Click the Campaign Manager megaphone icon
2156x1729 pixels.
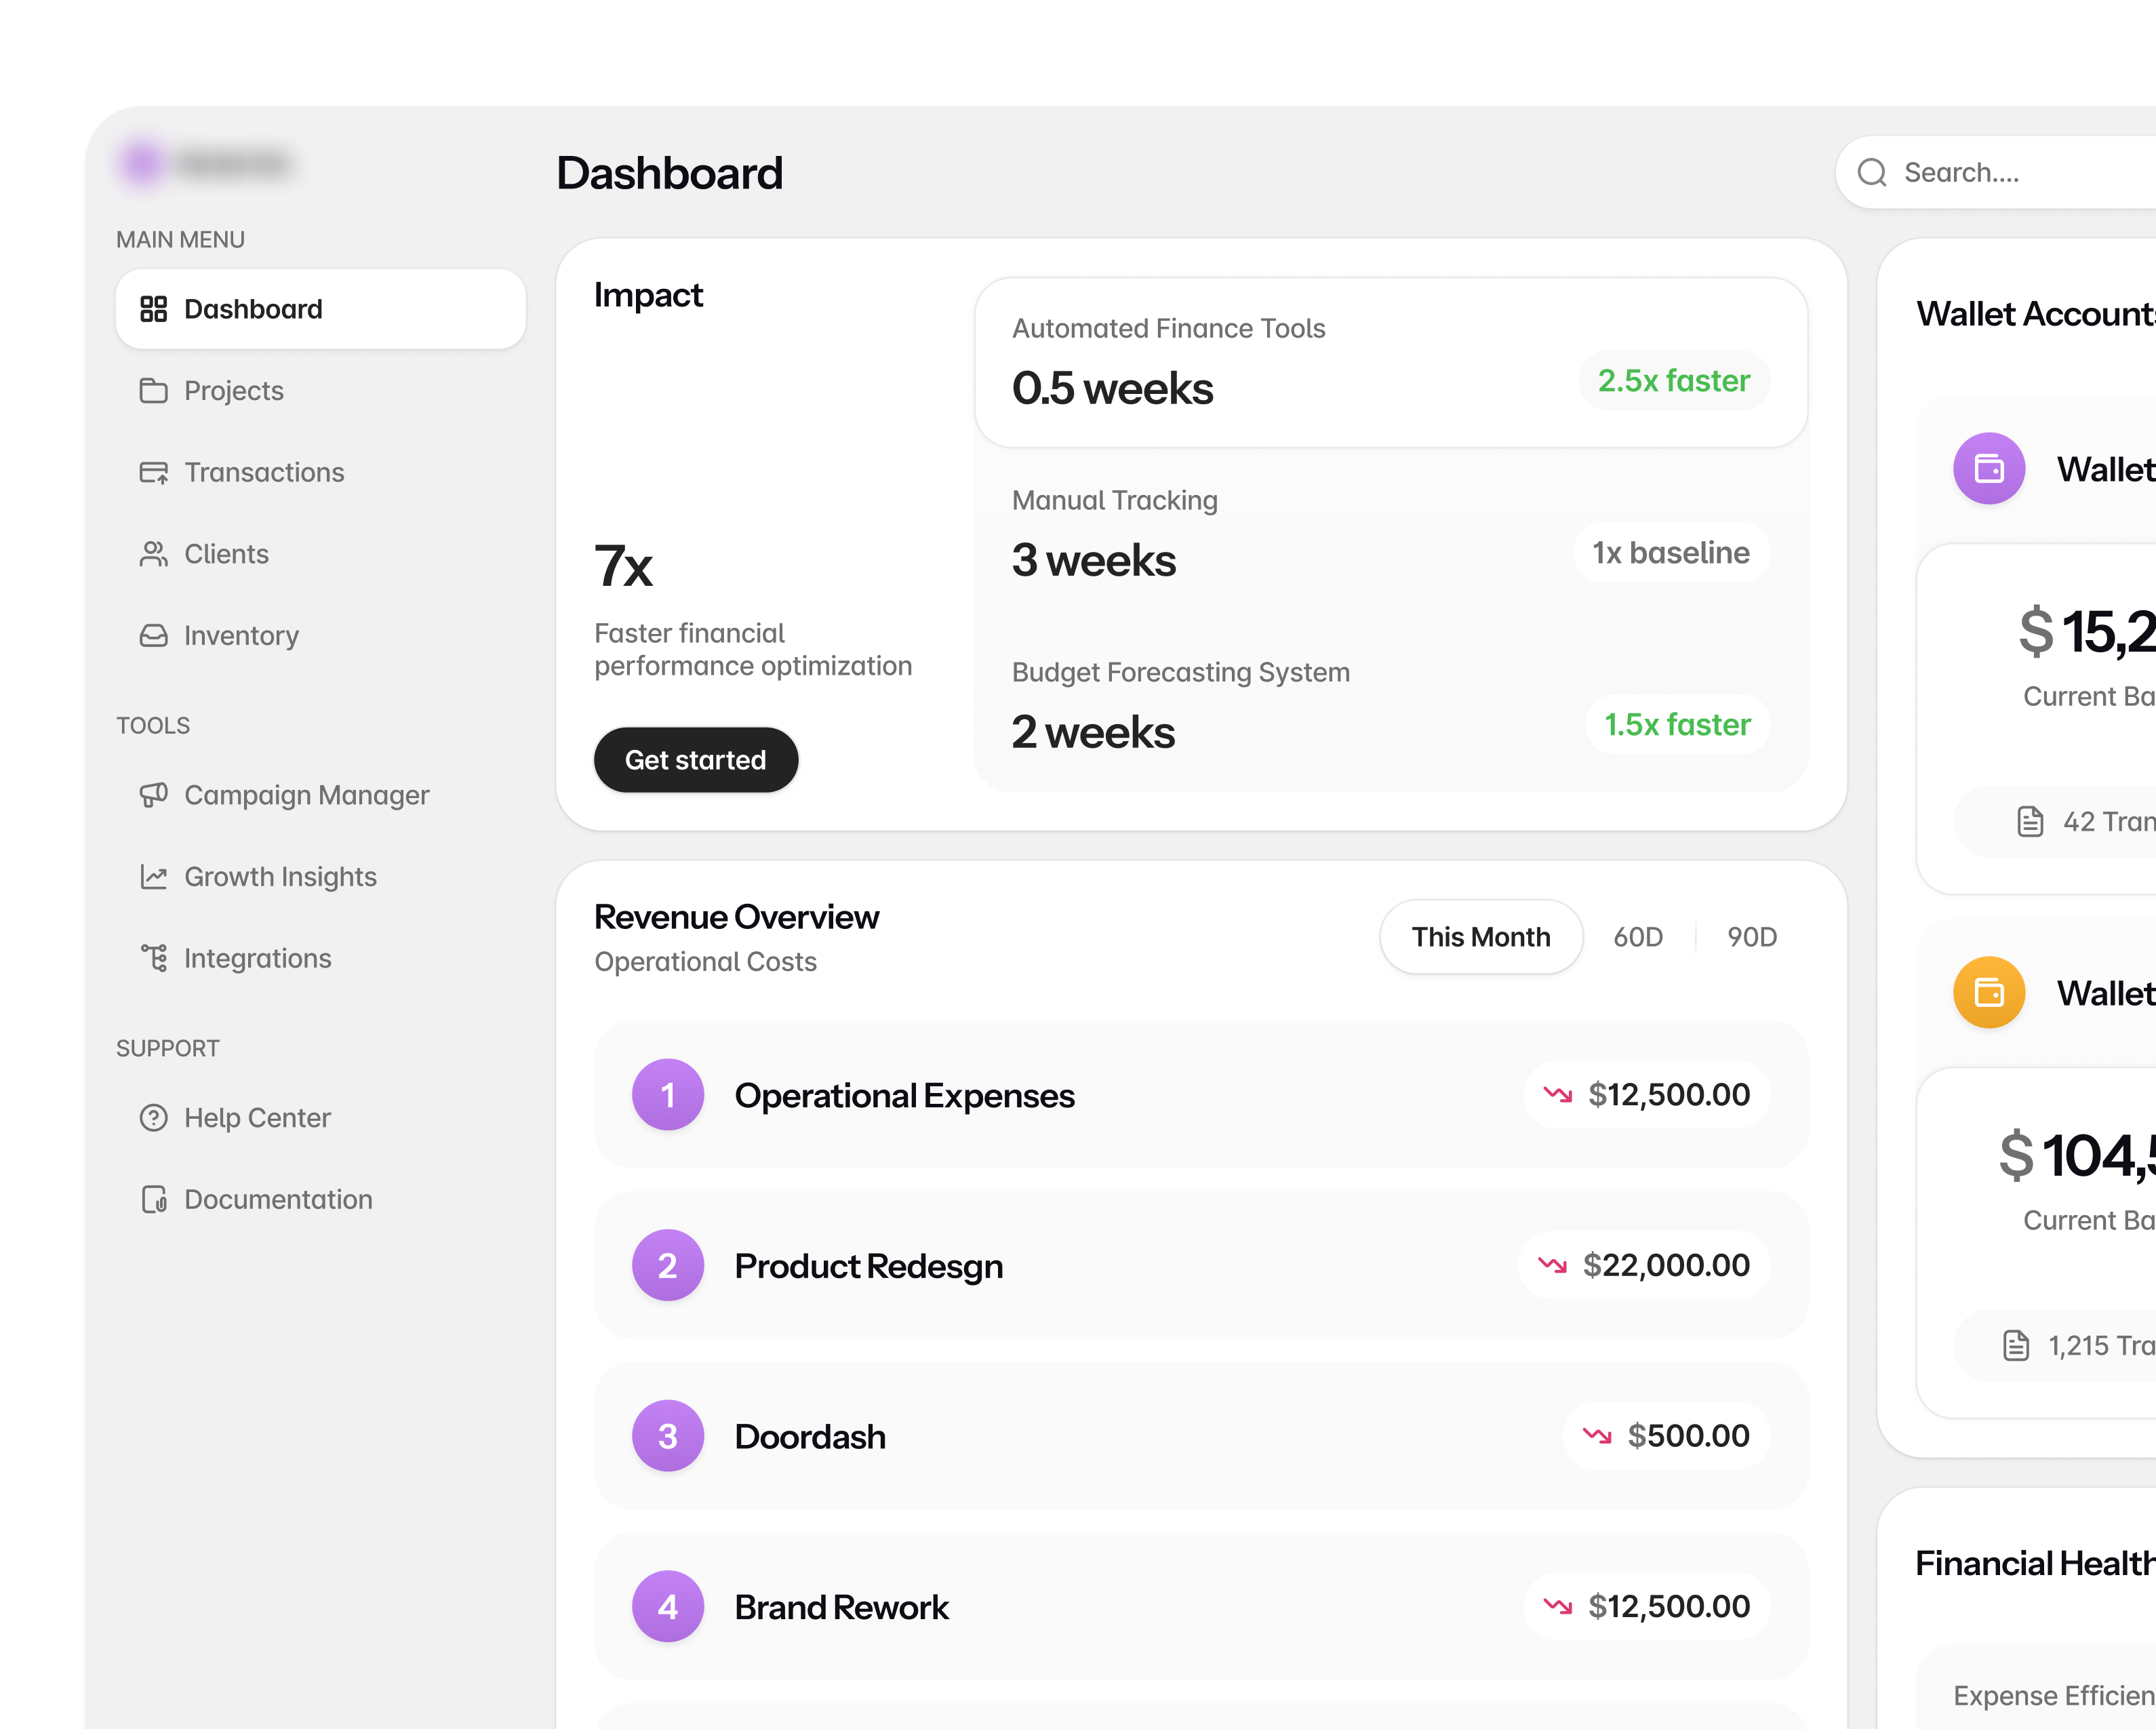click(x=153, y=795)
